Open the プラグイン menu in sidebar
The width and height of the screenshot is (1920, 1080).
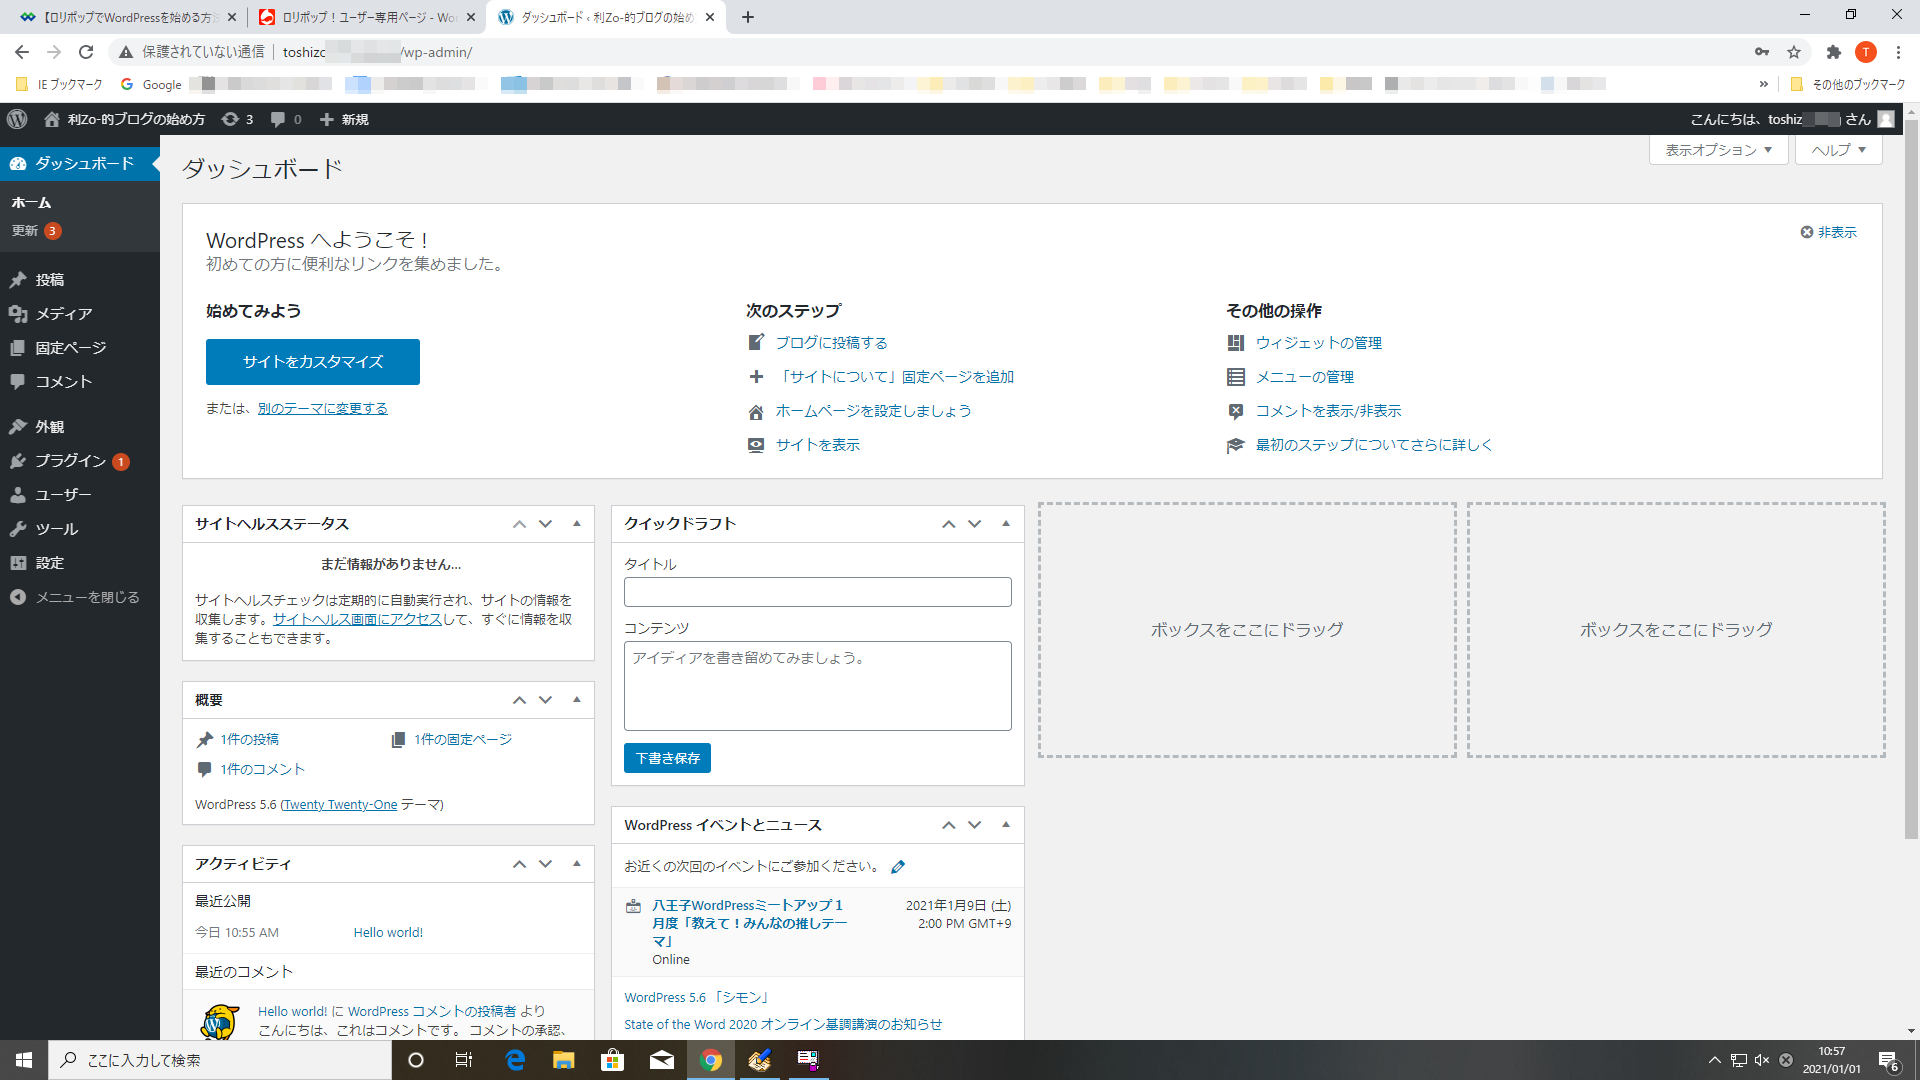(70, 461)
